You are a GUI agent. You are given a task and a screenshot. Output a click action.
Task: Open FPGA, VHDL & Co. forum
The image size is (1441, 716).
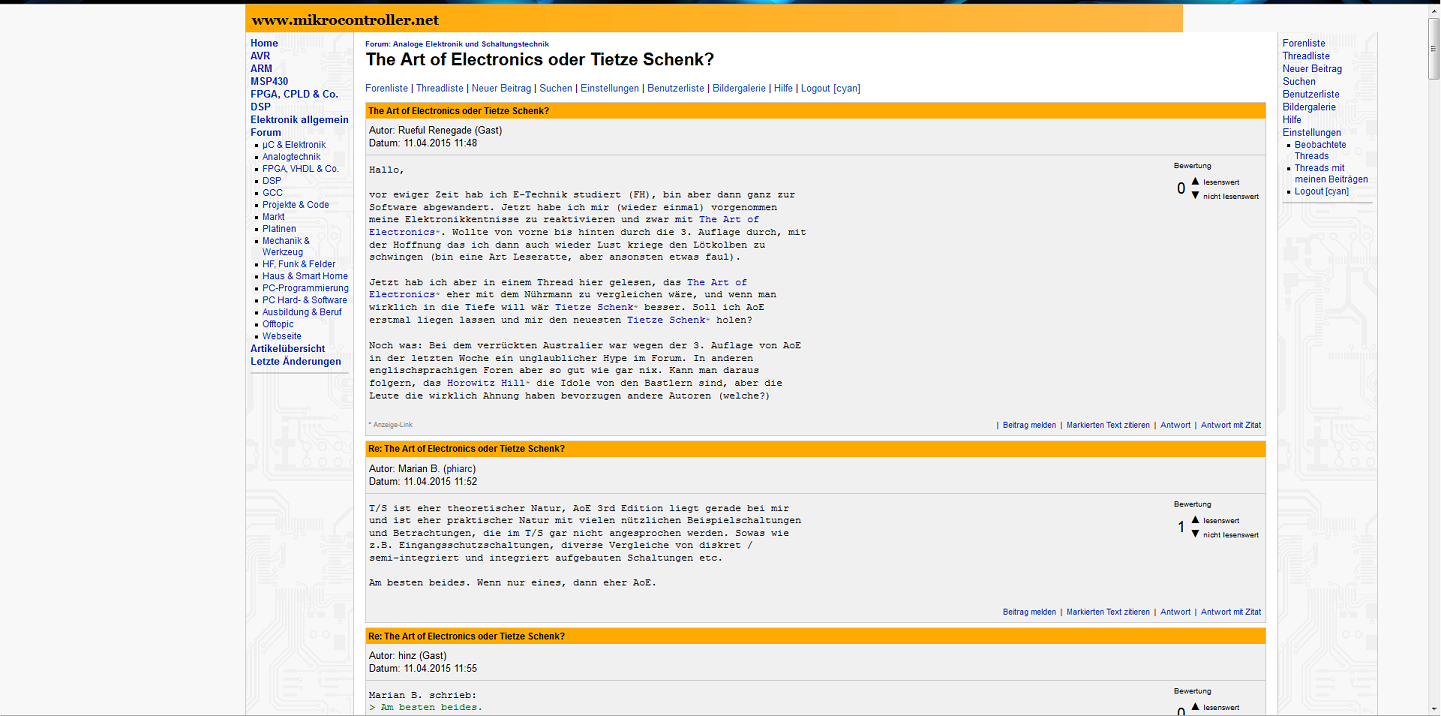click(300, 169)
